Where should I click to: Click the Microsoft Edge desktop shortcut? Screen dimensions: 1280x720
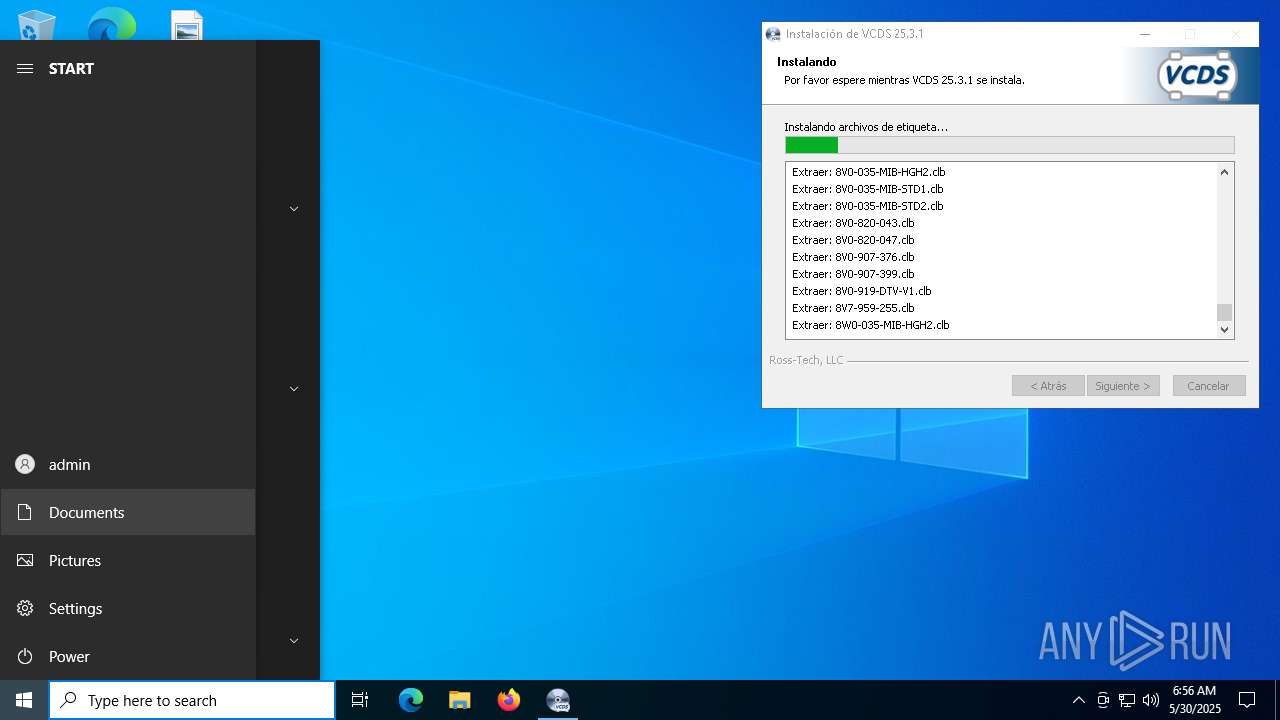[x=111, y=25]
